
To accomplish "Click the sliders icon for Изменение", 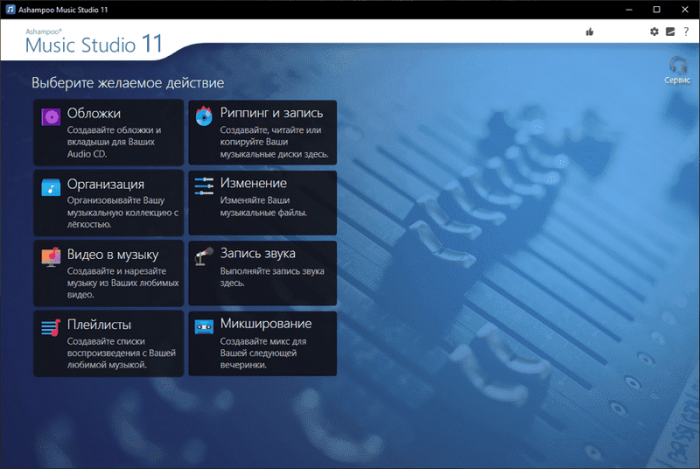I will coord(204,186).
